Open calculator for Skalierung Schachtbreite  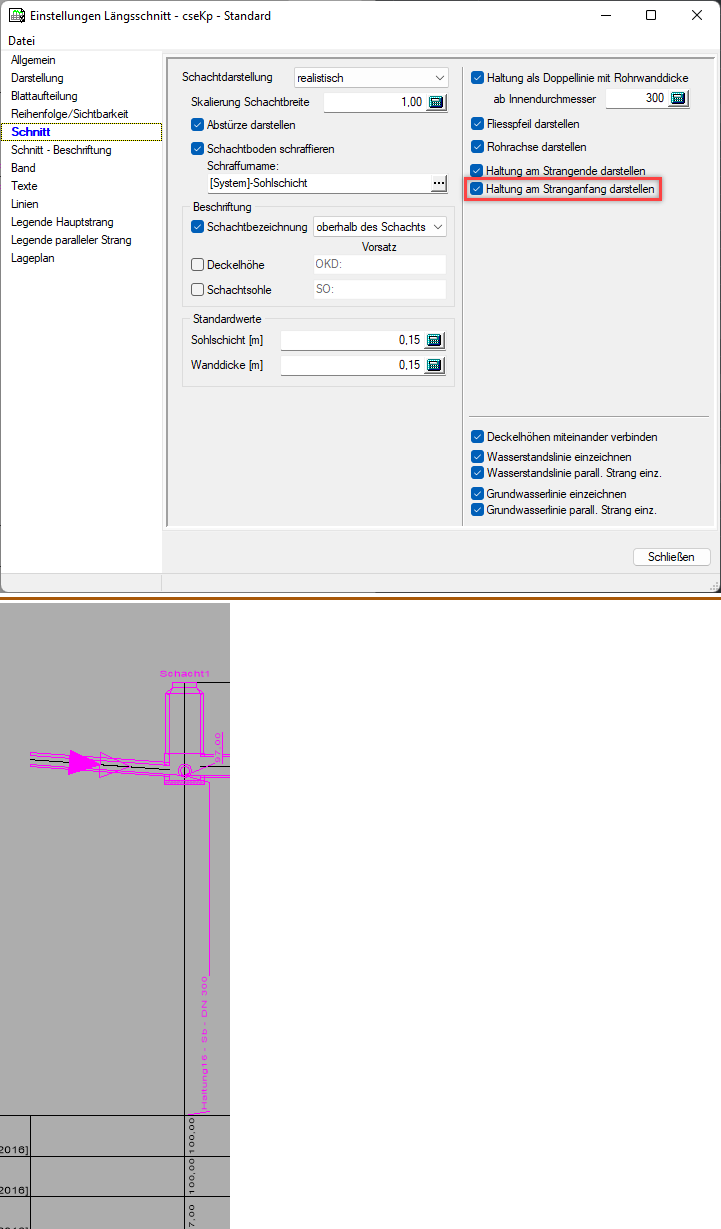pyautogui.click(x=436, y=102)
